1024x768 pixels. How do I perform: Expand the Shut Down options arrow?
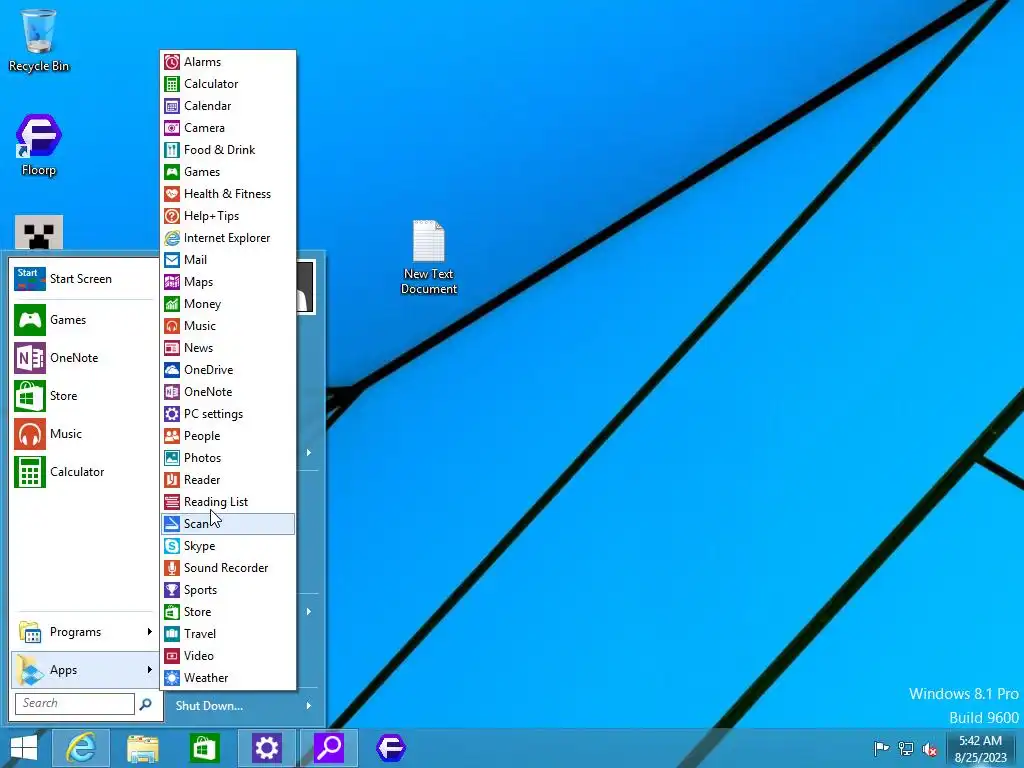(x=309, y=705)
